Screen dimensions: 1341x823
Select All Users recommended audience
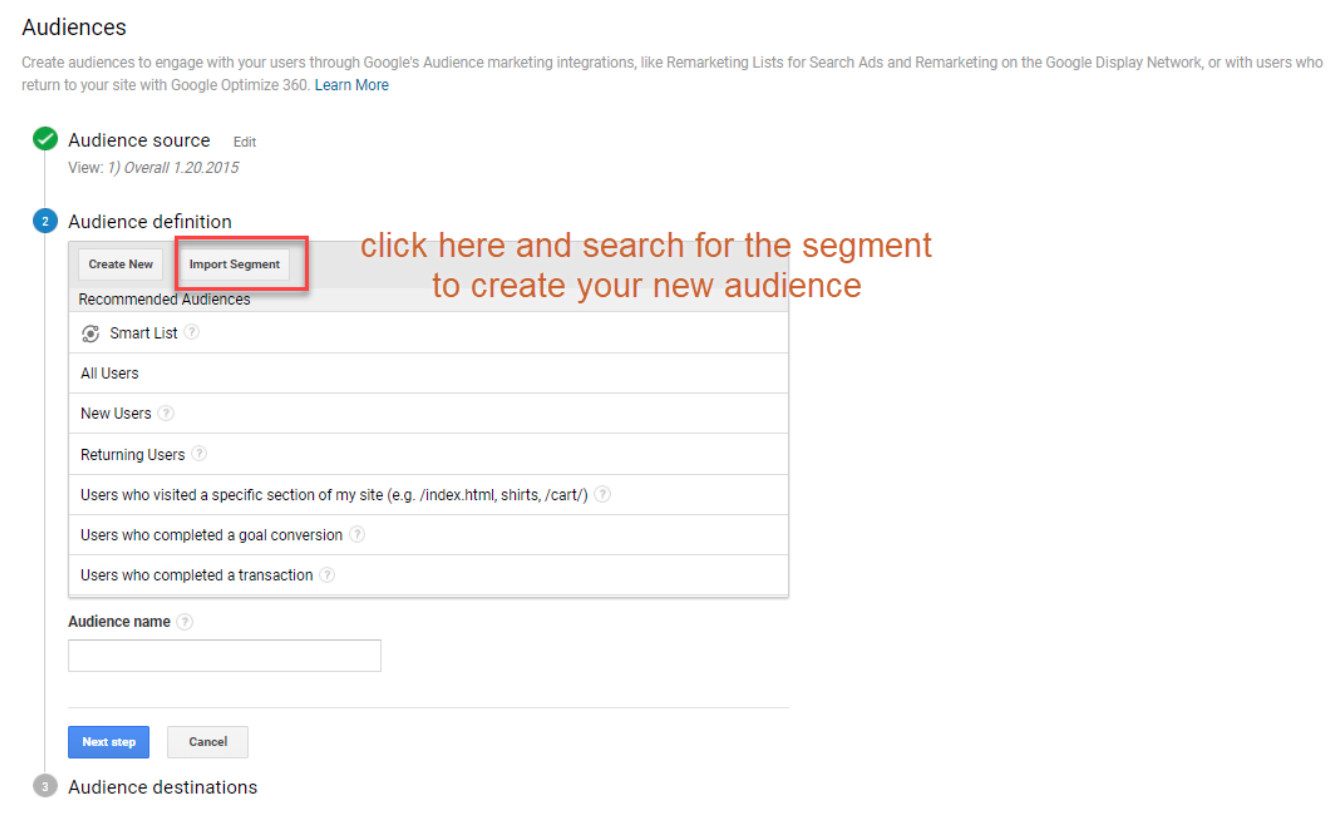click(x=110, y=373)
